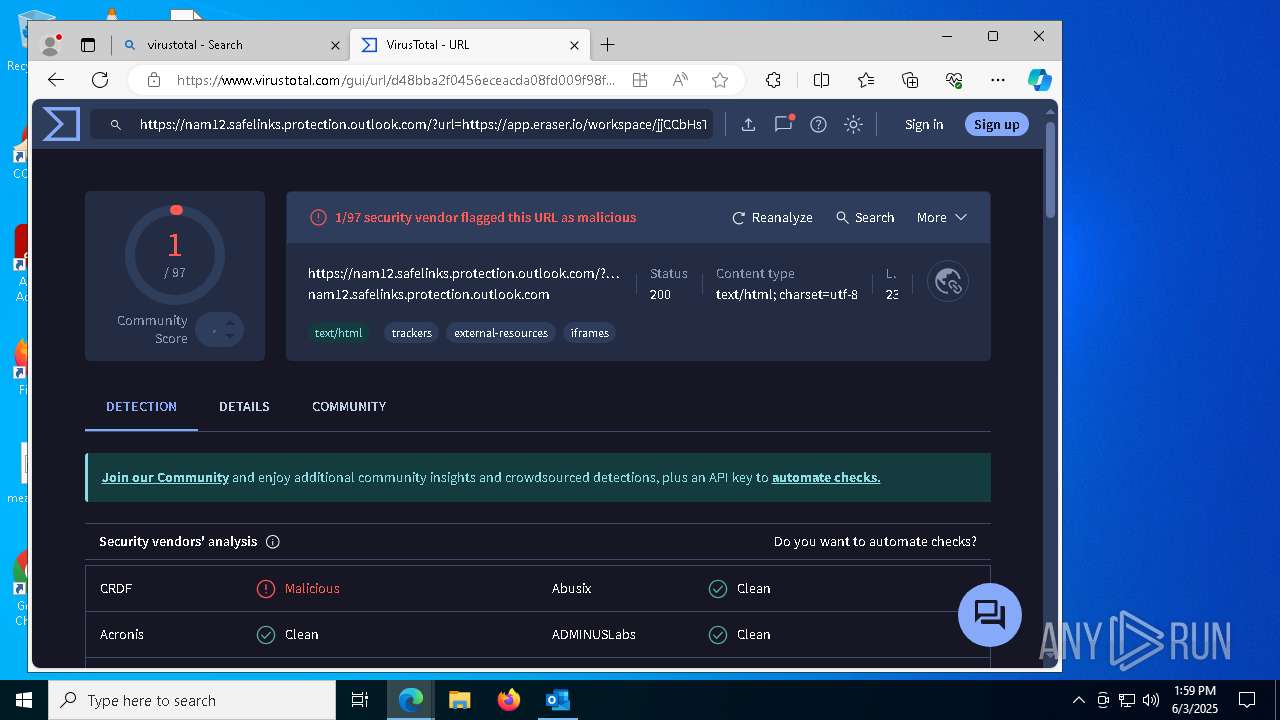Image resolution: width=1280 pixels, height=720 pixels.
Task: Toggle the light/dark theme sun icon
Action: click(853, 124)
